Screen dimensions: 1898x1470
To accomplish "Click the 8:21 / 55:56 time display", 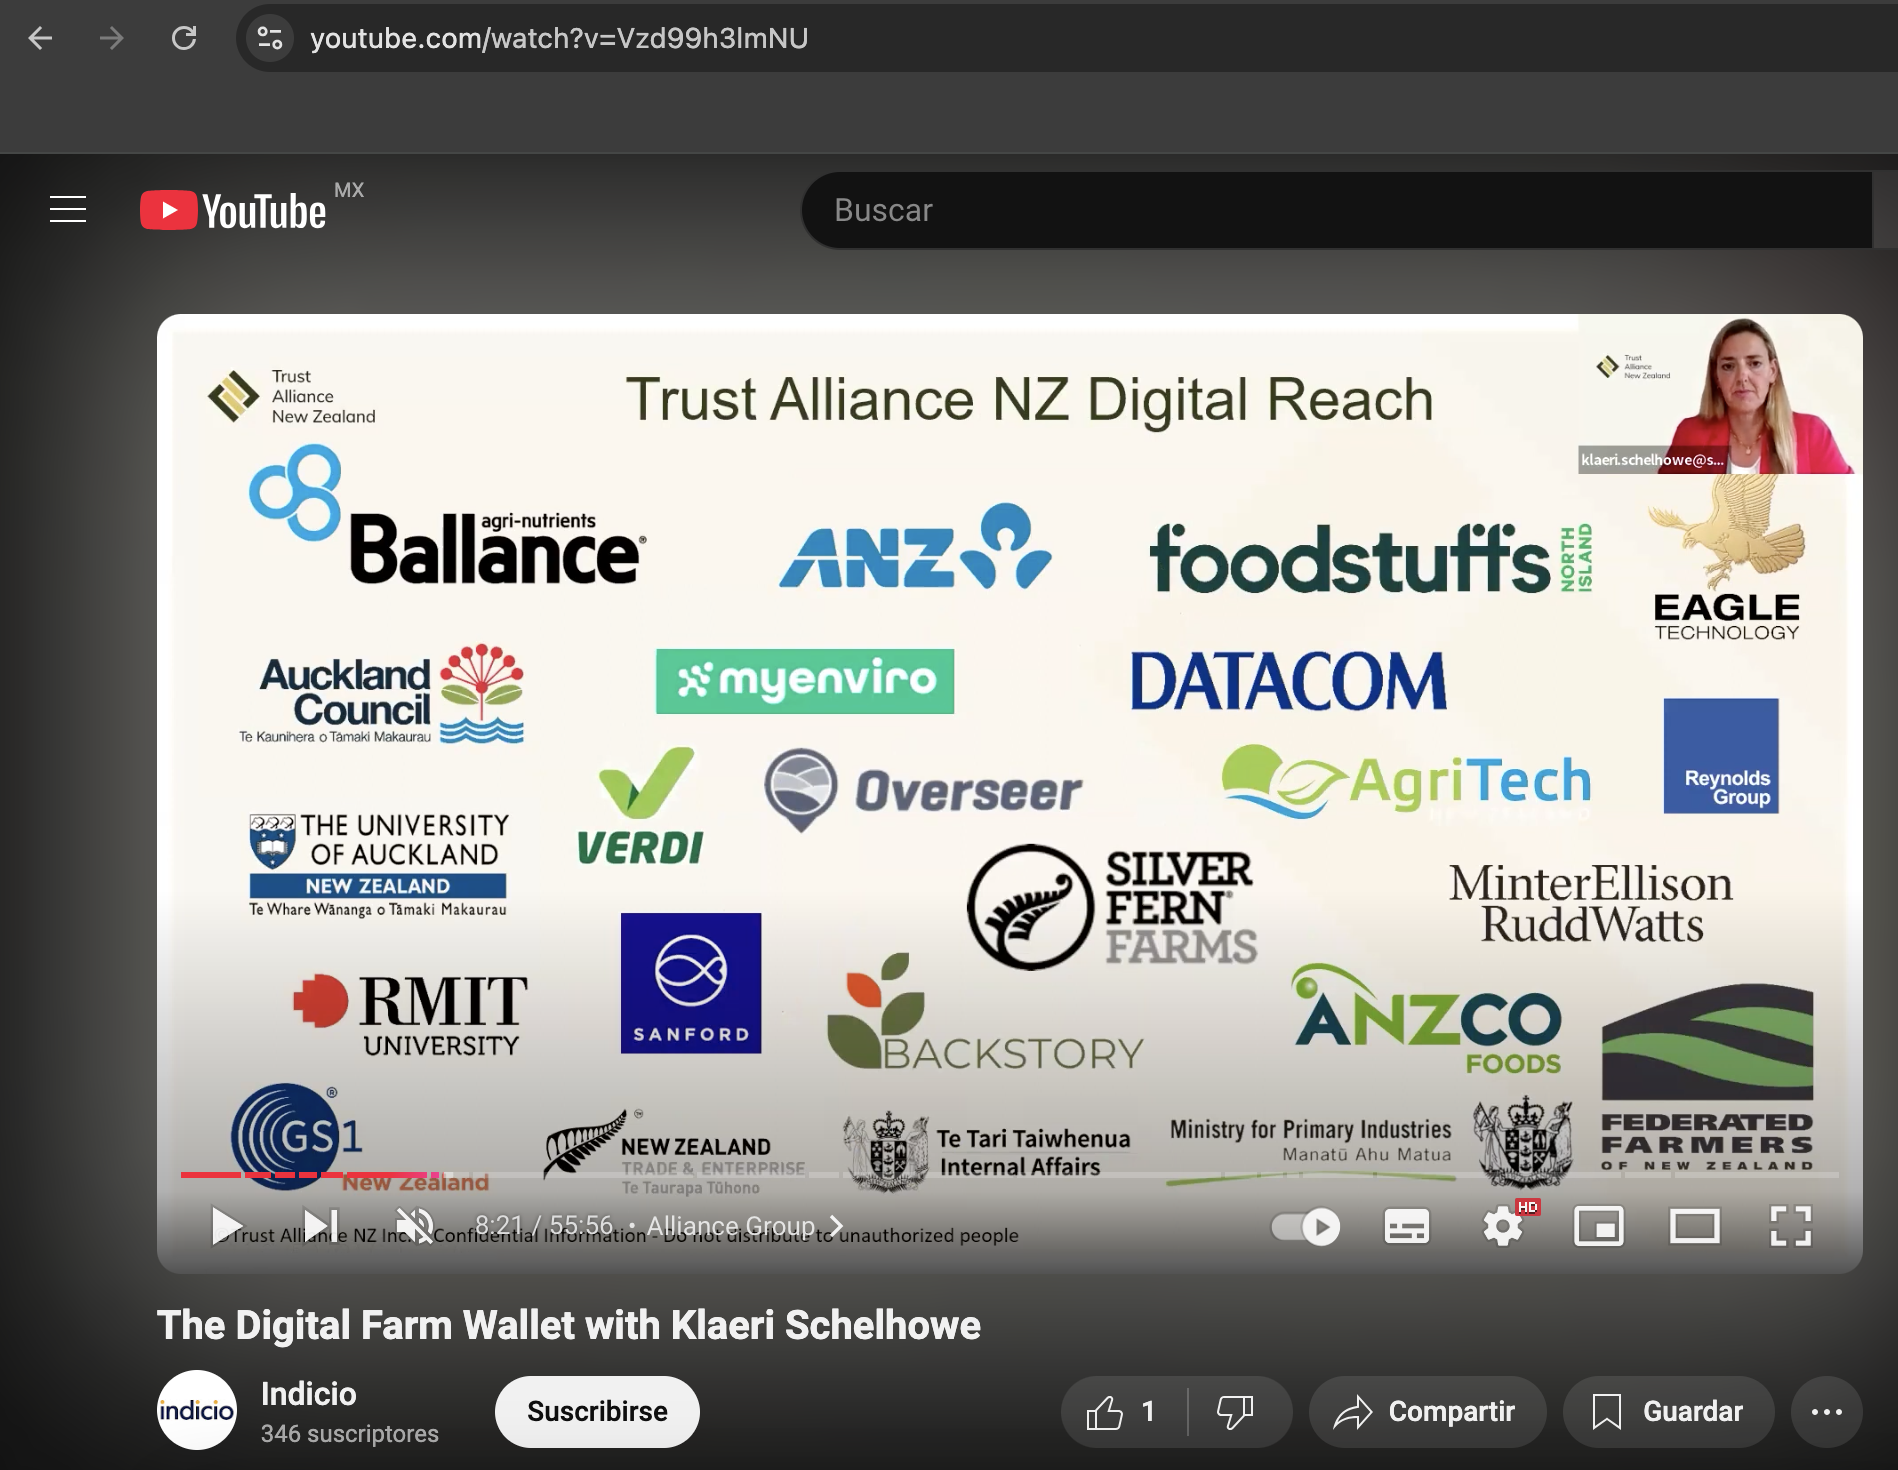I will (544, 1226).
